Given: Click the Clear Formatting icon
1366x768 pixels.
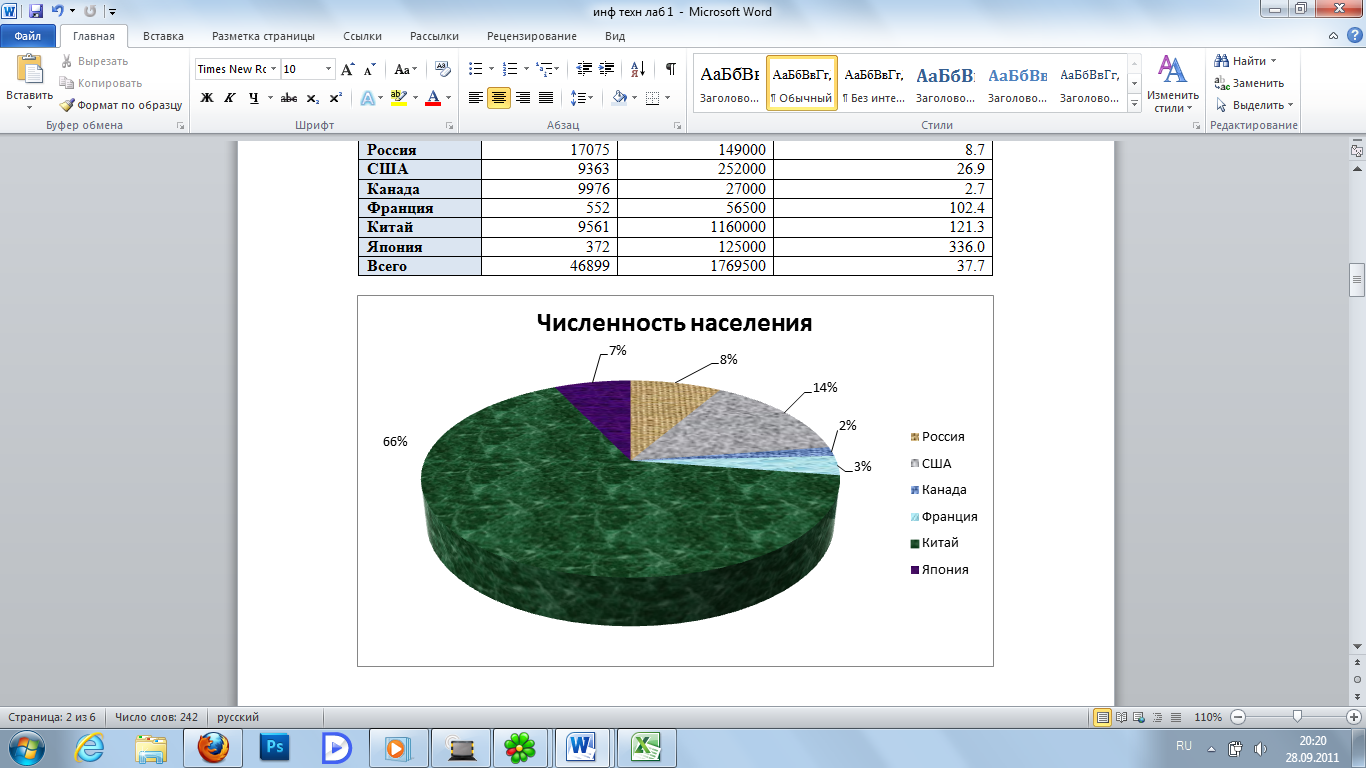Looking at the screenshot, I should pos(442,69).
